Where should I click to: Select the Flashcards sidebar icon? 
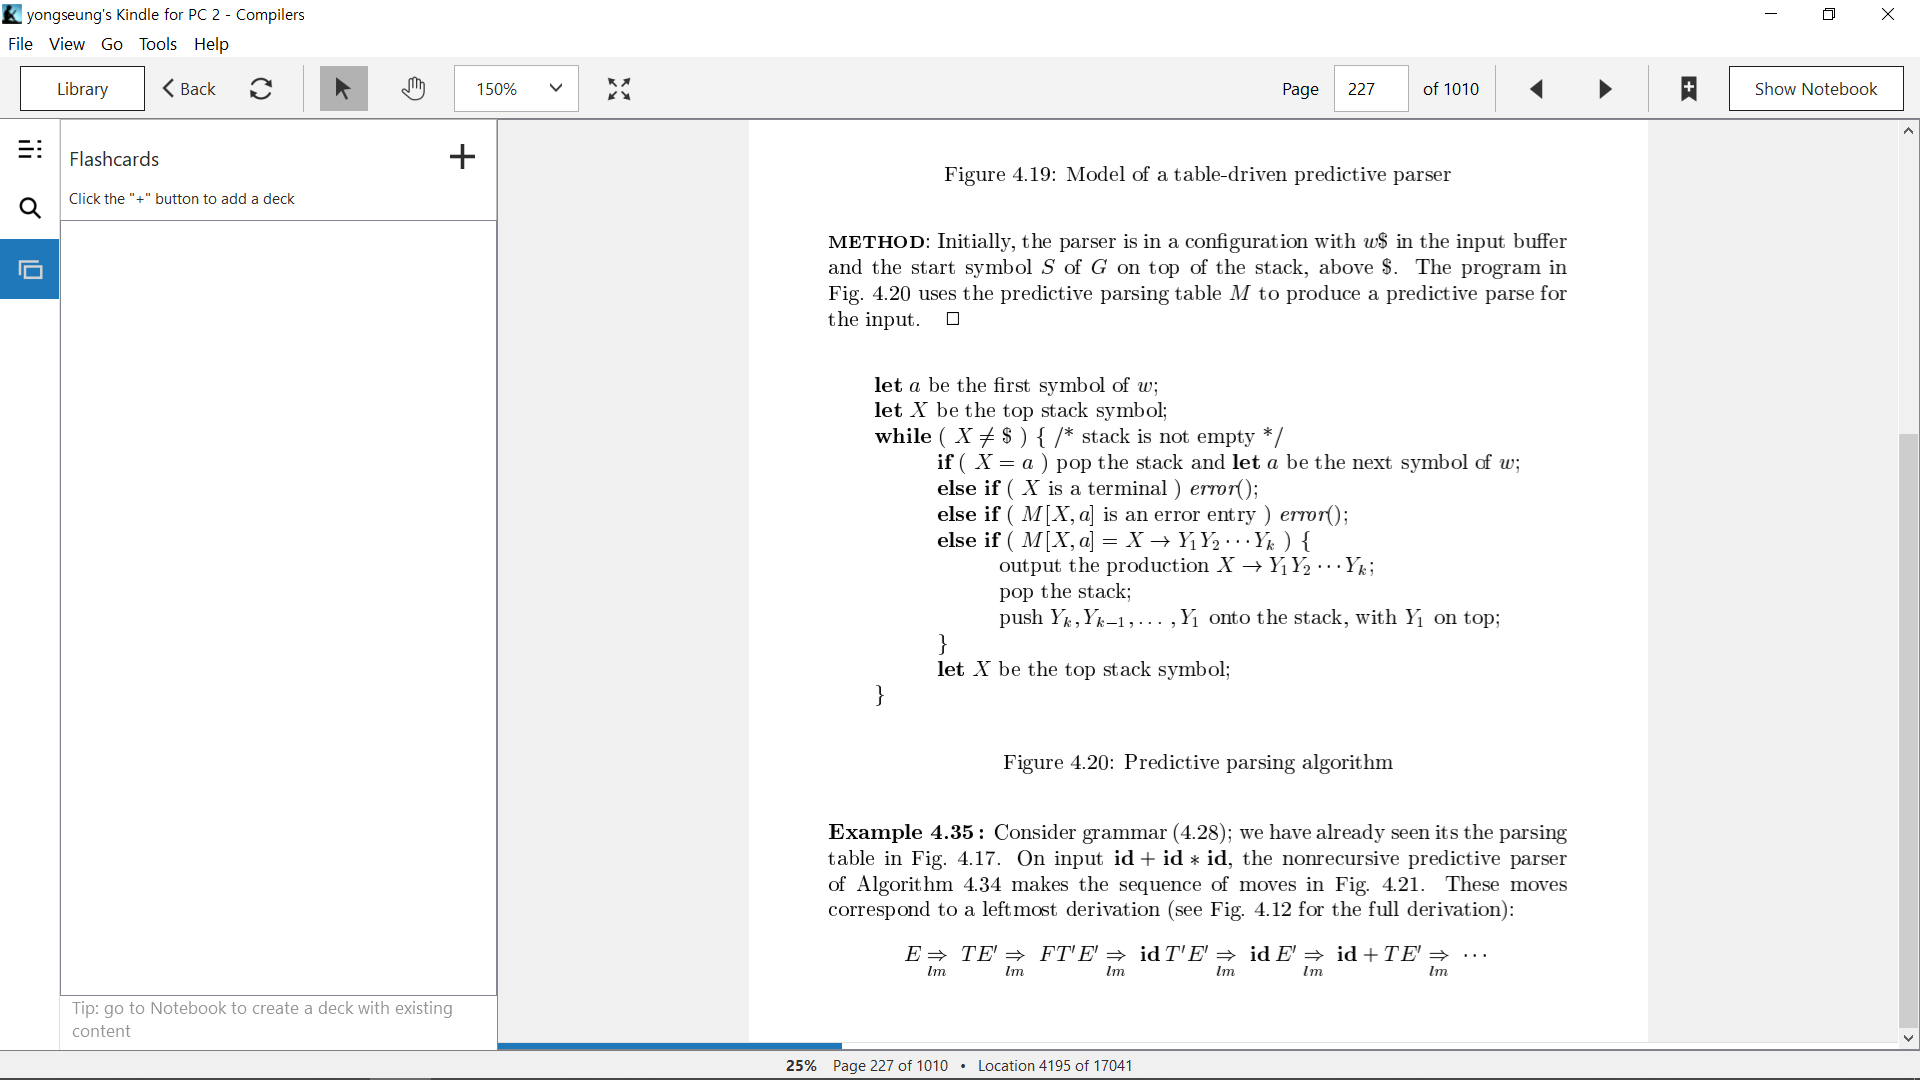point(30,270)
